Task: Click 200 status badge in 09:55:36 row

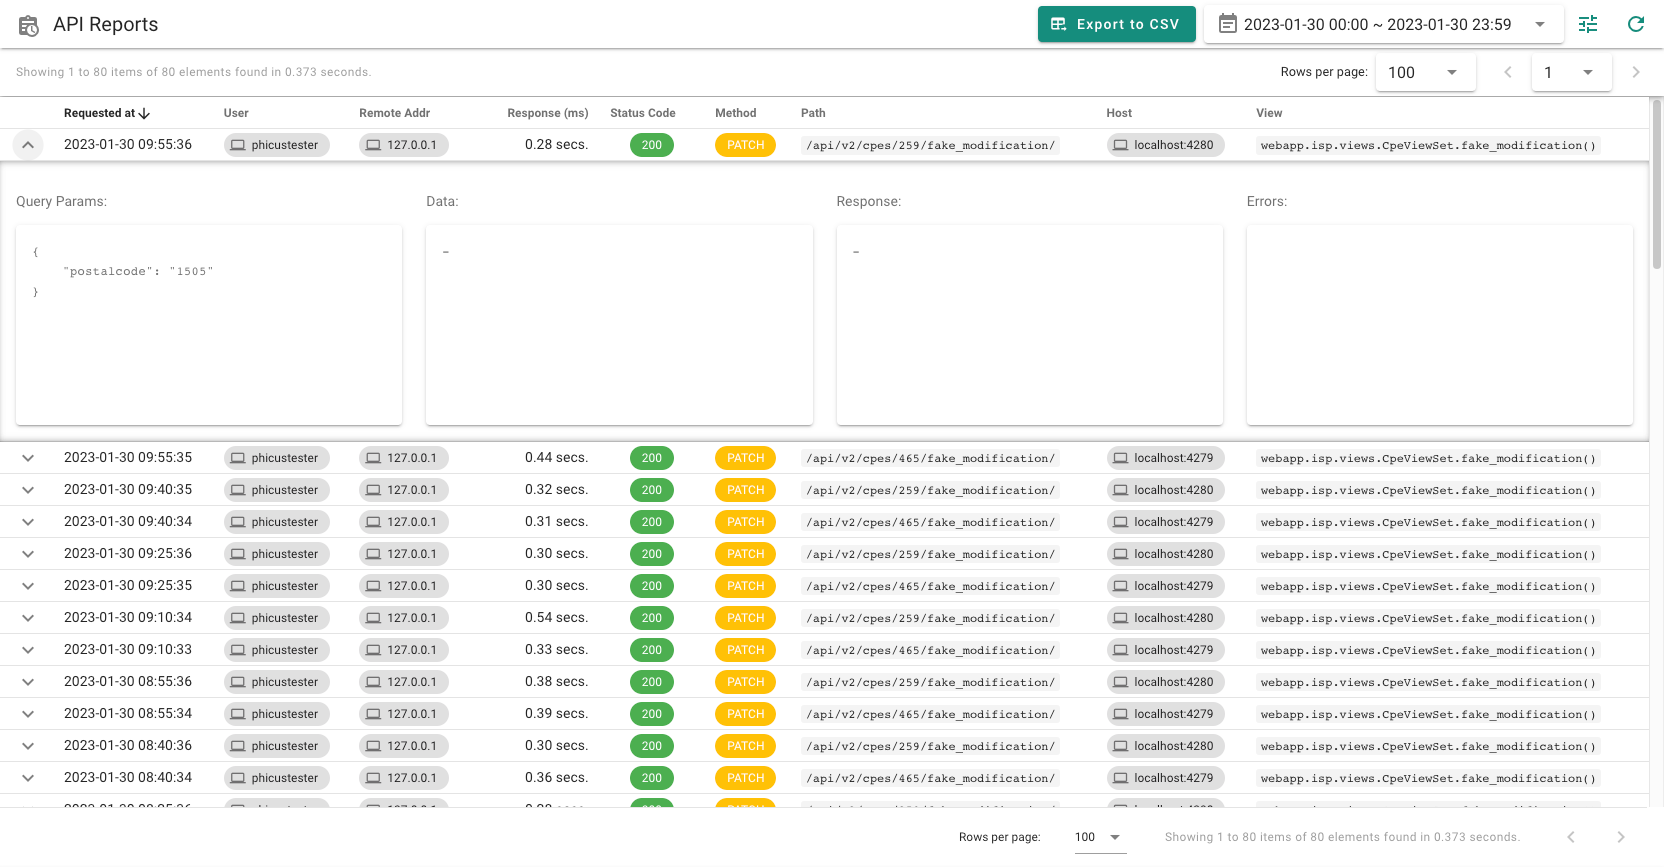Action: coord(652,145)
